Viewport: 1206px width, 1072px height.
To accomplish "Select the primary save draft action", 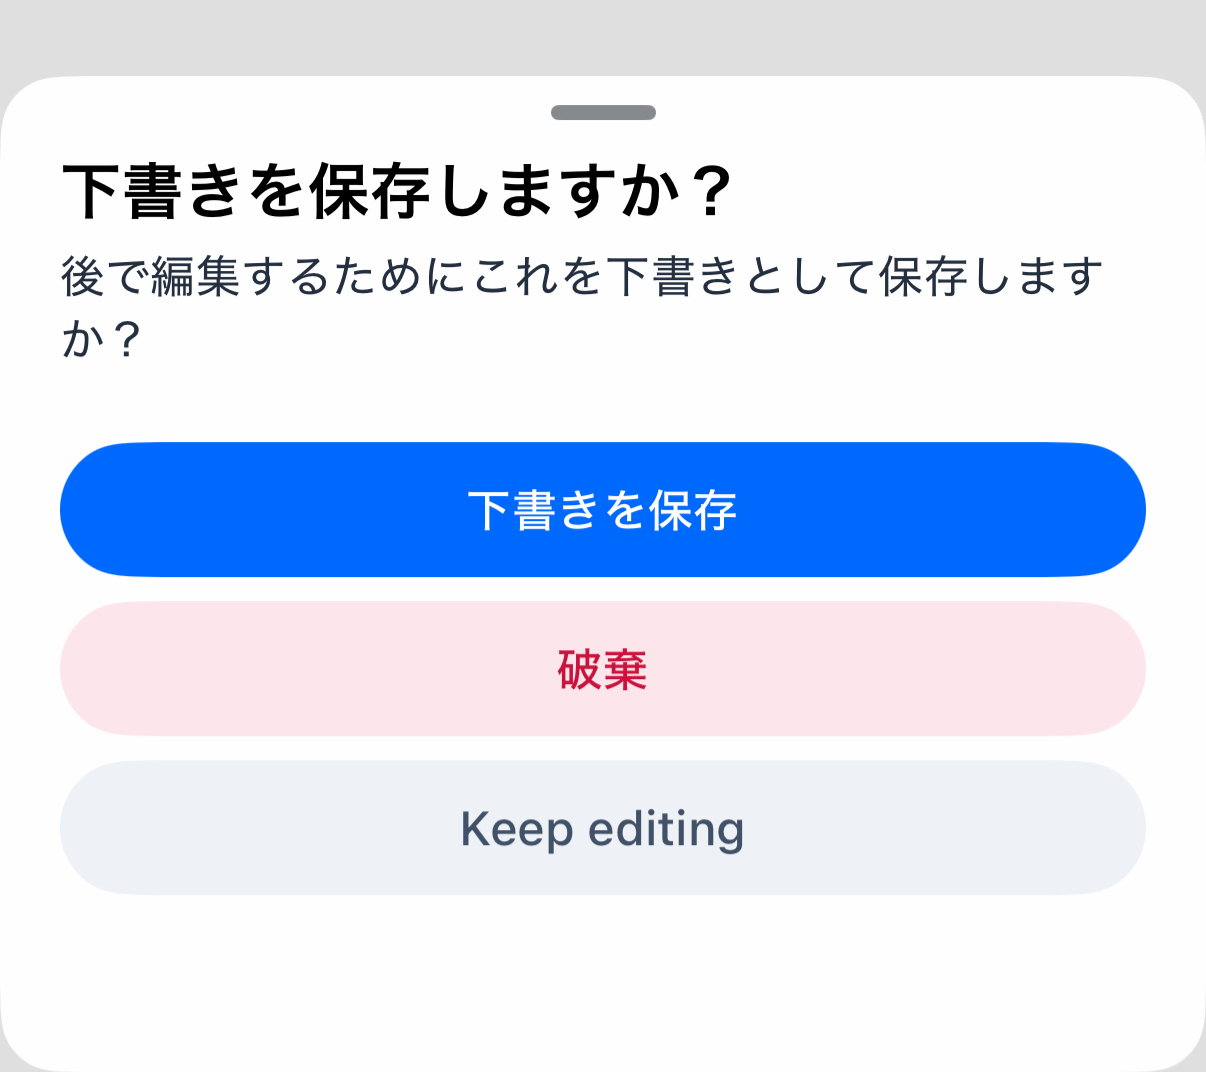I will pyautogui.click(x=602, y=509).
